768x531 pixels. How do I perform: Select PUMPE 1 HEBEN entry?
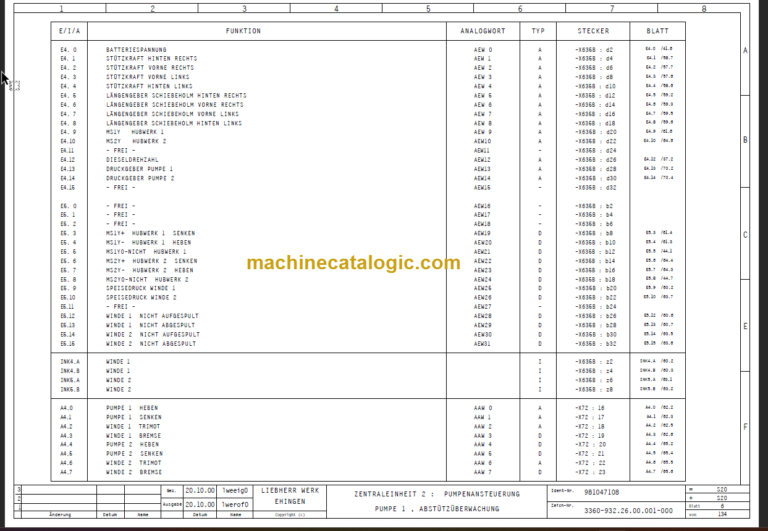click(132, 408)
